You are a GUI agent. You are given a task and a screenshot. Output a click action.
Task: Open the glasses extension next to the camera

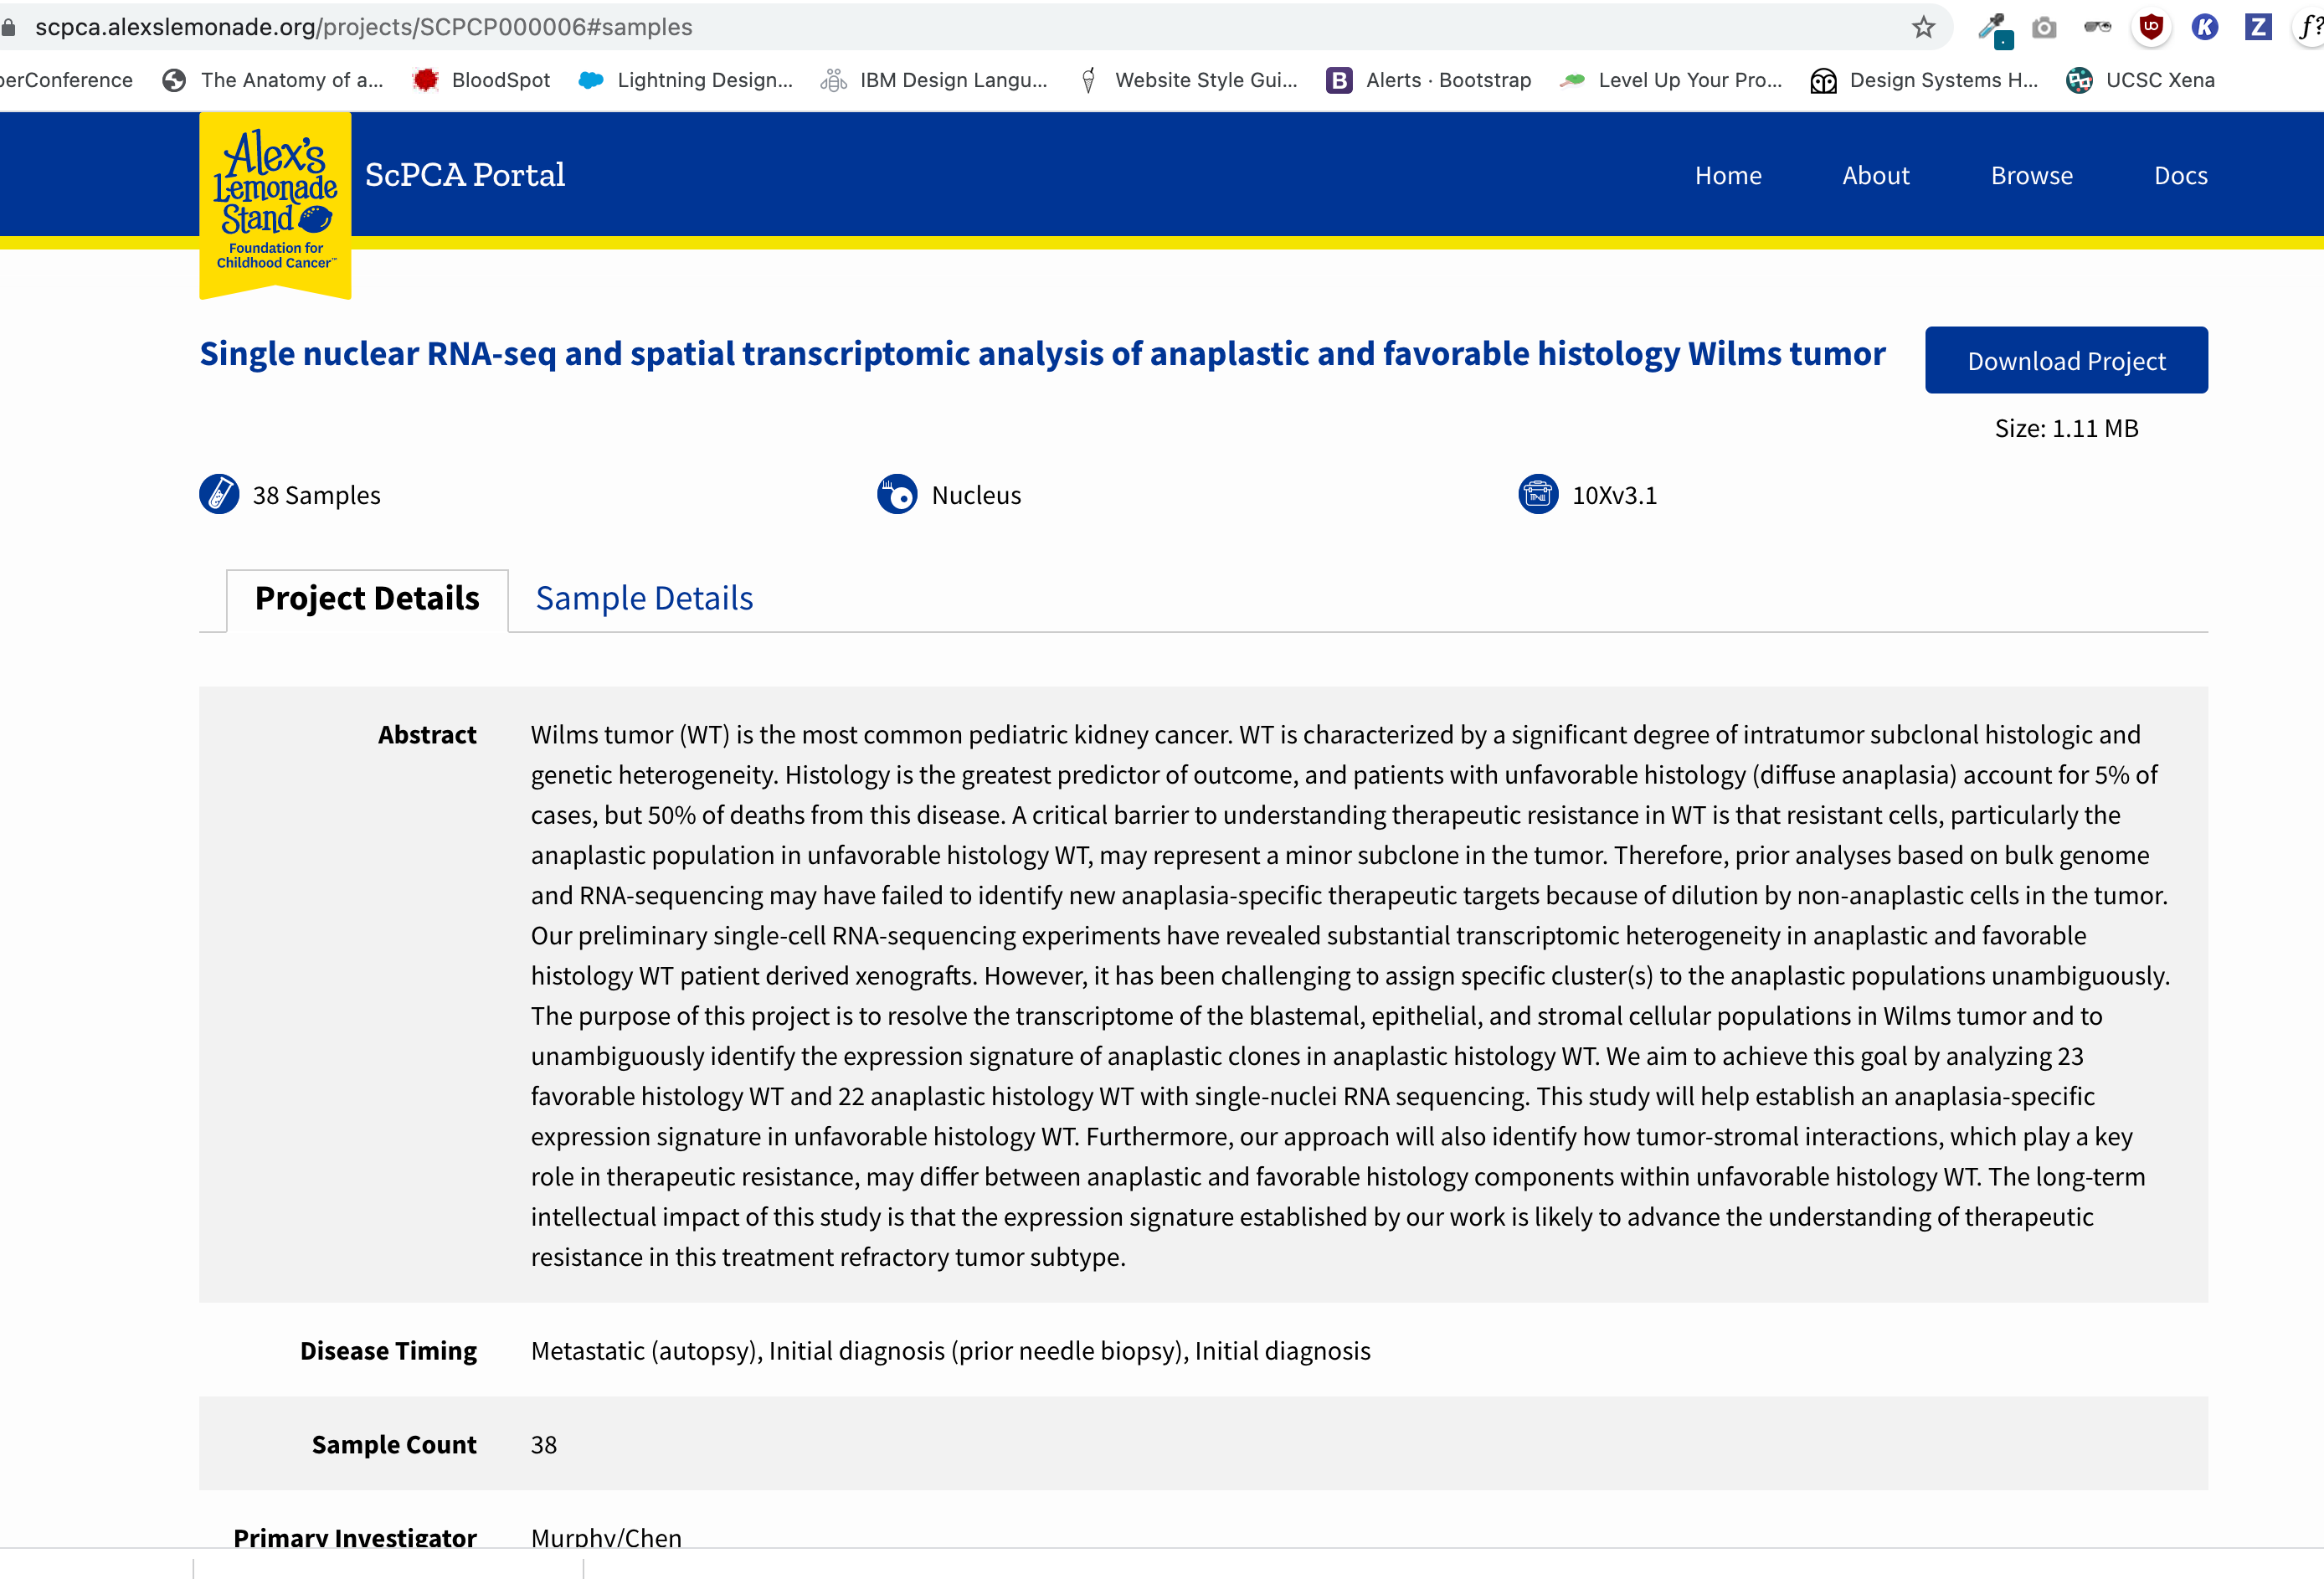pos(2098,27)
